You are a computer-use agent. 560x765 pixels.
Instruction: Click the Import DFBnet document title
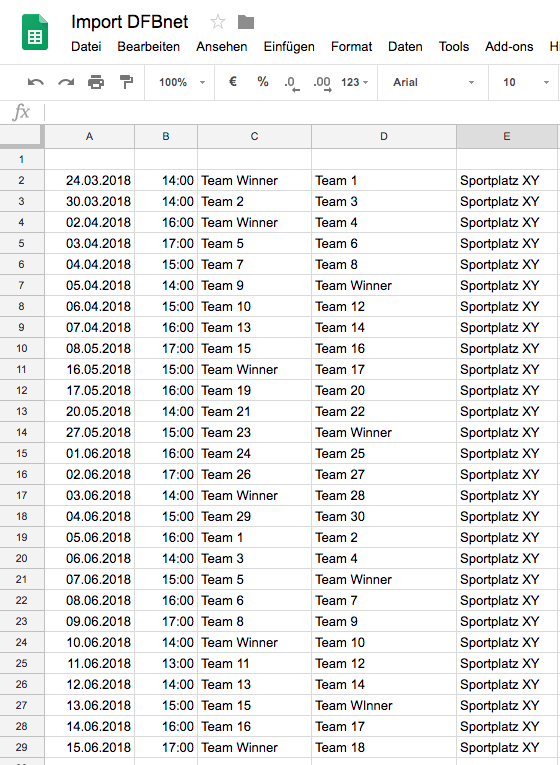pos(130,22)
